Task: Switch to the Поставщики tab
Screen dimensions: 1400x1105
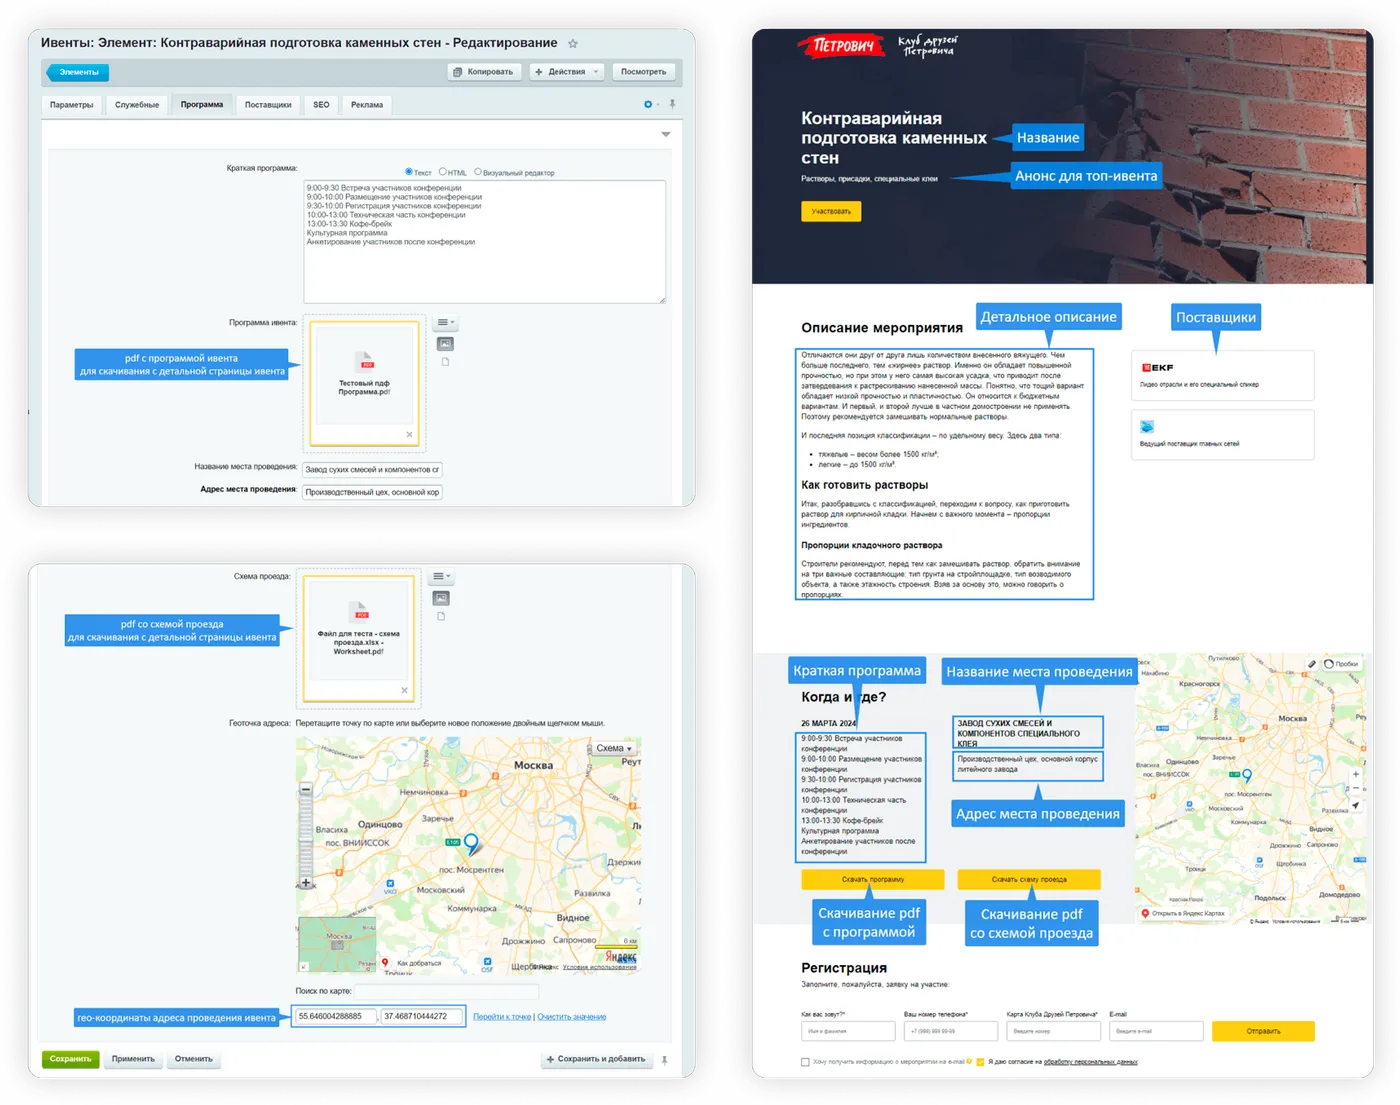Action: coord(268,105)
